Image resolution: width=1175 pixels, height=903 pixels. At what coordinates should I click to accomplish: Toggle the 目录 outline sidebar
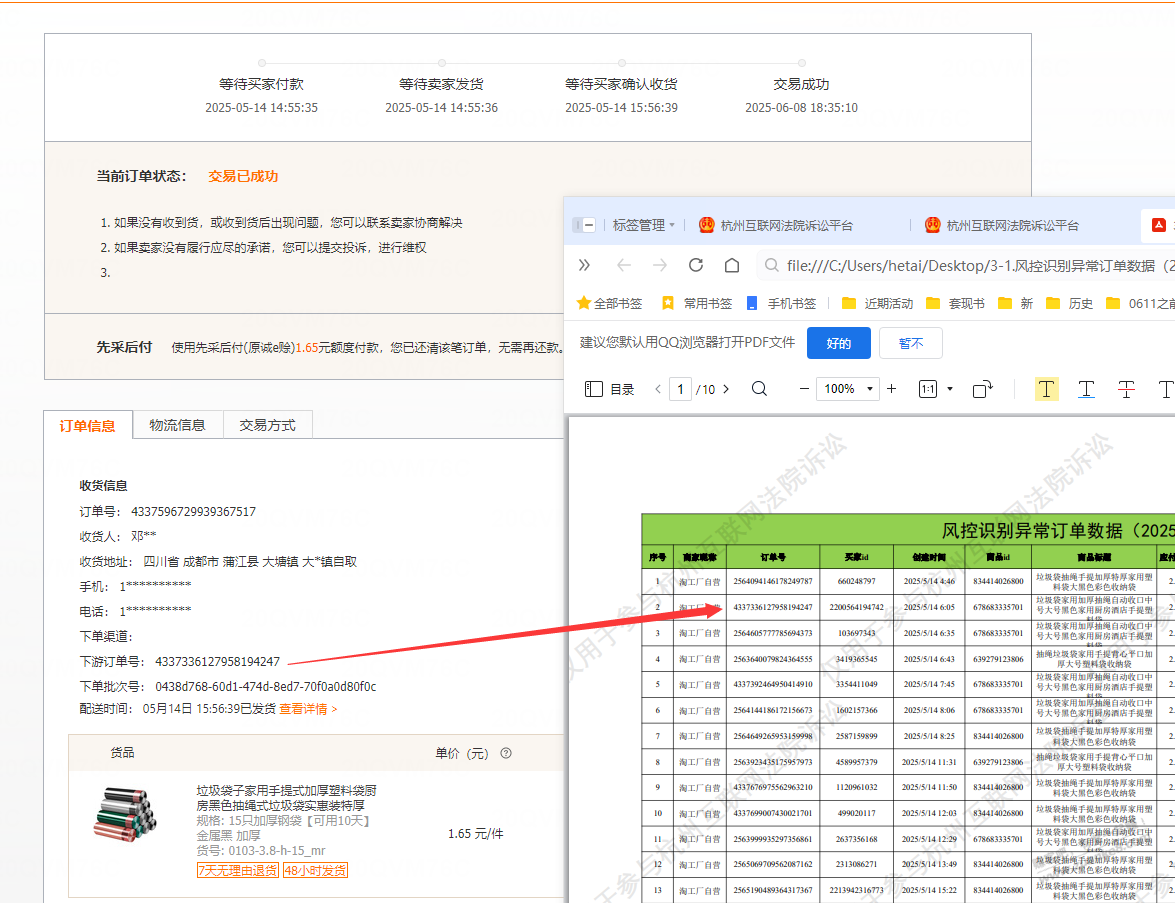coord(609,389)
